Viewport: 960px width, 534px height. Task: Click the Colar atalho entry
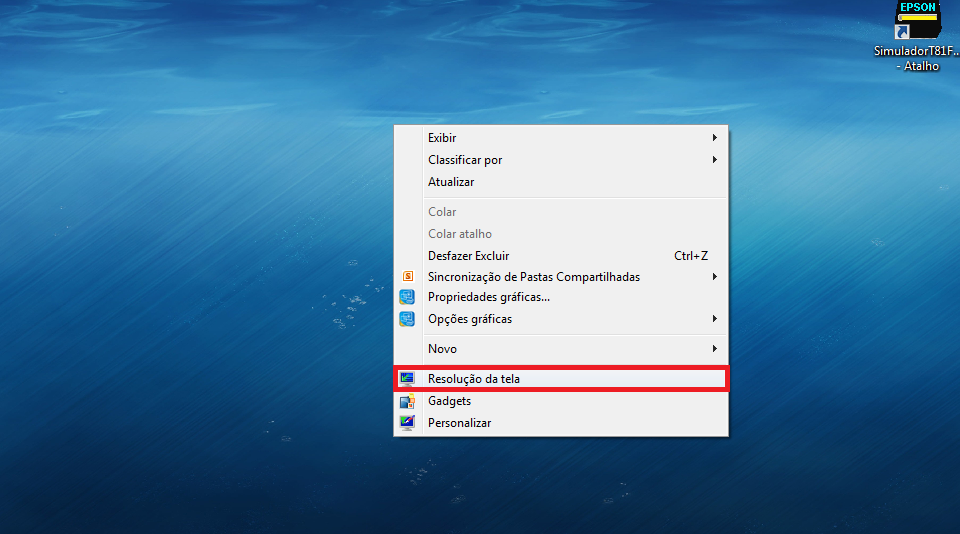561,234
